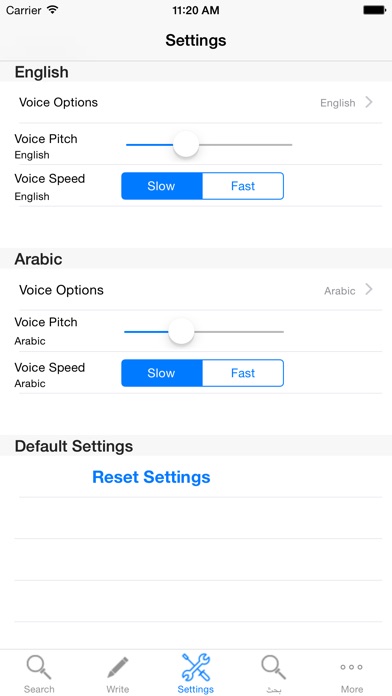Click the English Voice Pitch slider knob
The image size is (392, 696).
[x=186, y=144]
